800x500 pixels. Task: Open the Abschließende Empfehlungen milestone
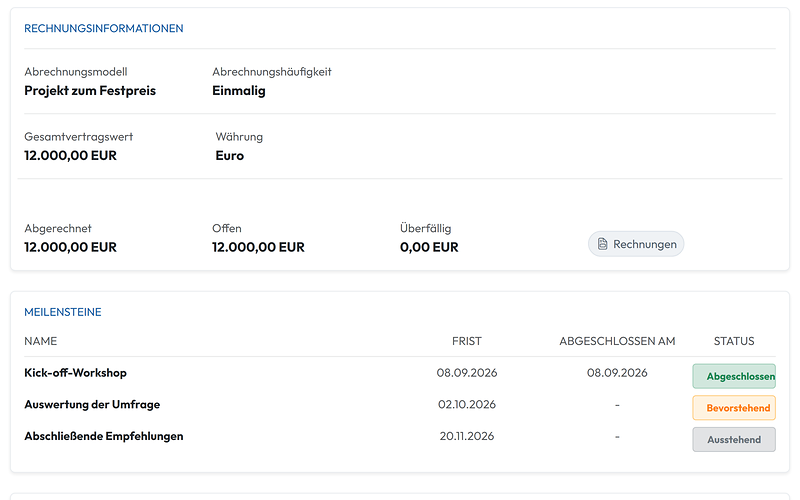click(x=104, y=436)
